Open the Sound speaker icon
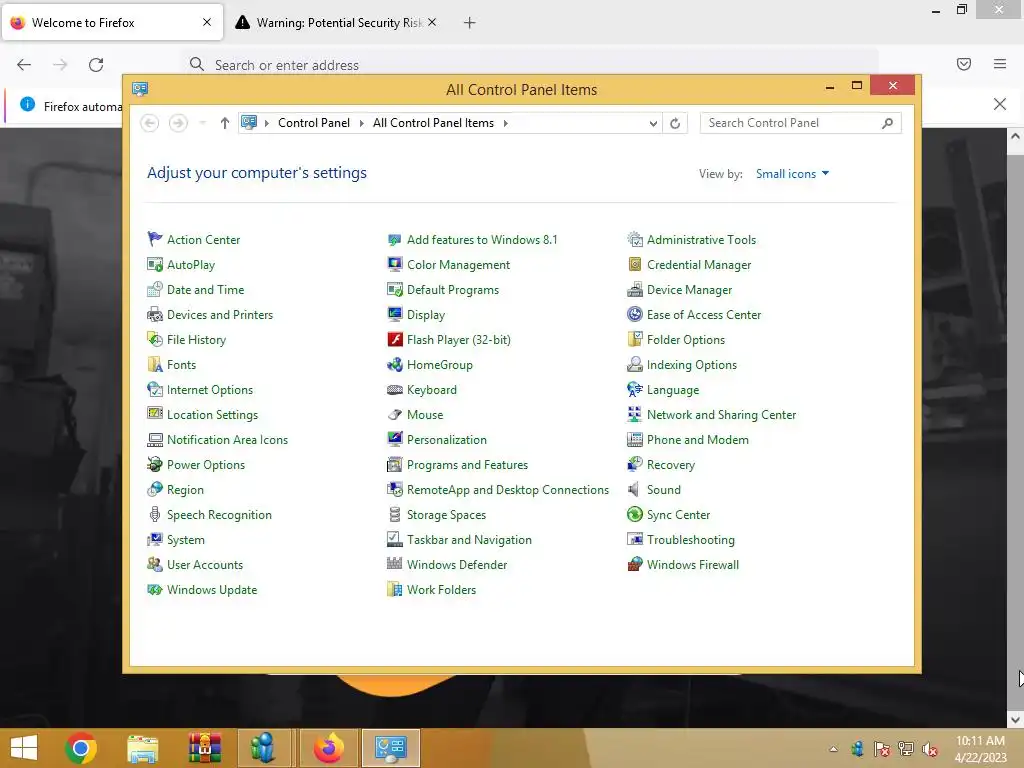The height and width of the screenshot is (768, 1024). (635, 490)
